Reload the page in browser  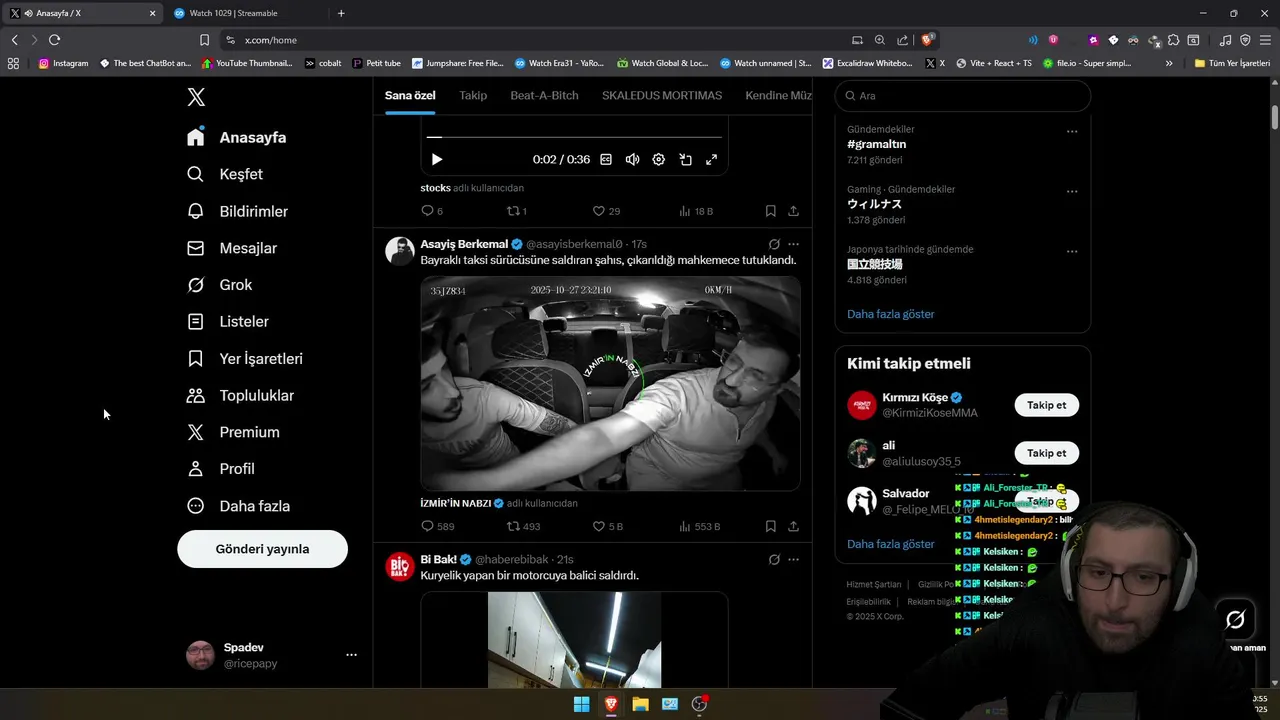54,40
